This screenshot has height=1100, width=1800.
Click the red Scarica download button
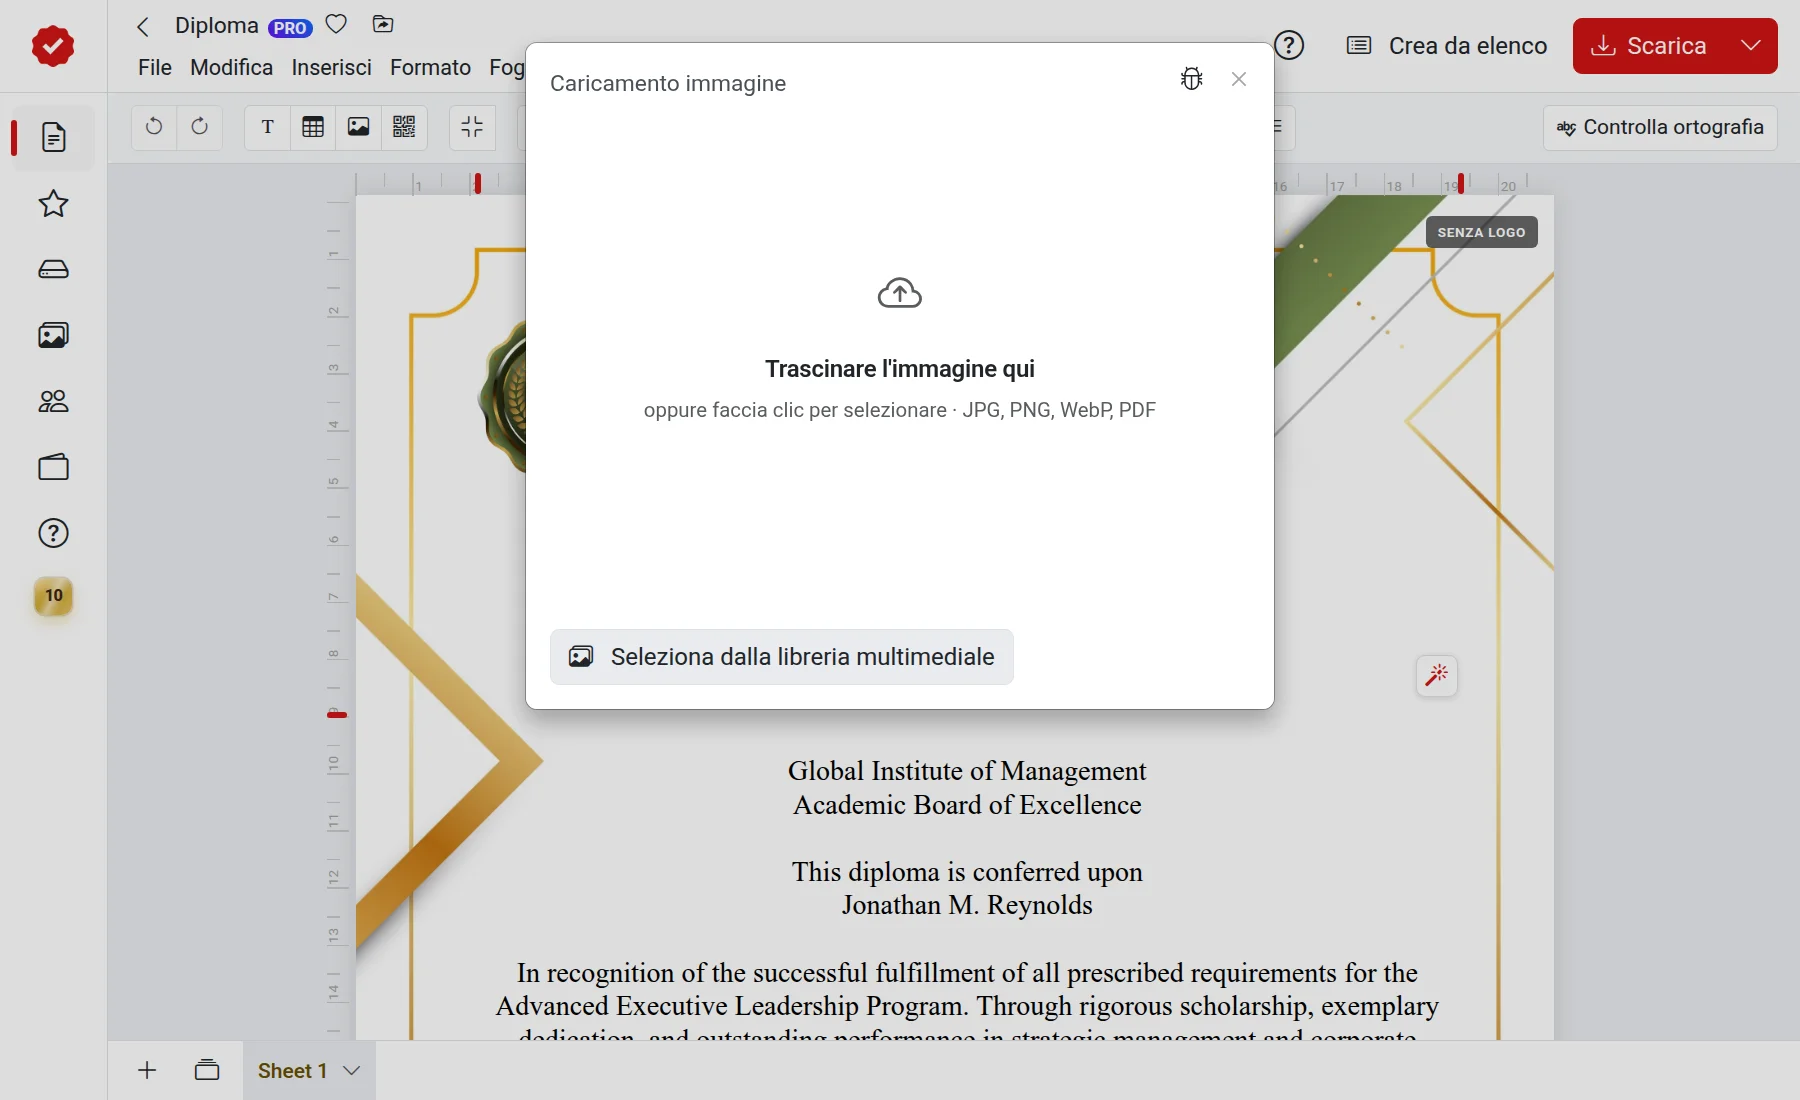coord(1649,46)
